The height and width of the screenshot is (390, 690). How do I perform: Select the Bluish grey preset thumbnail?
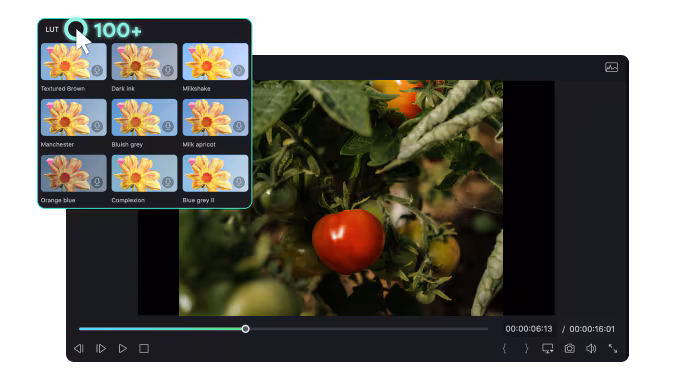pos(144,117)
